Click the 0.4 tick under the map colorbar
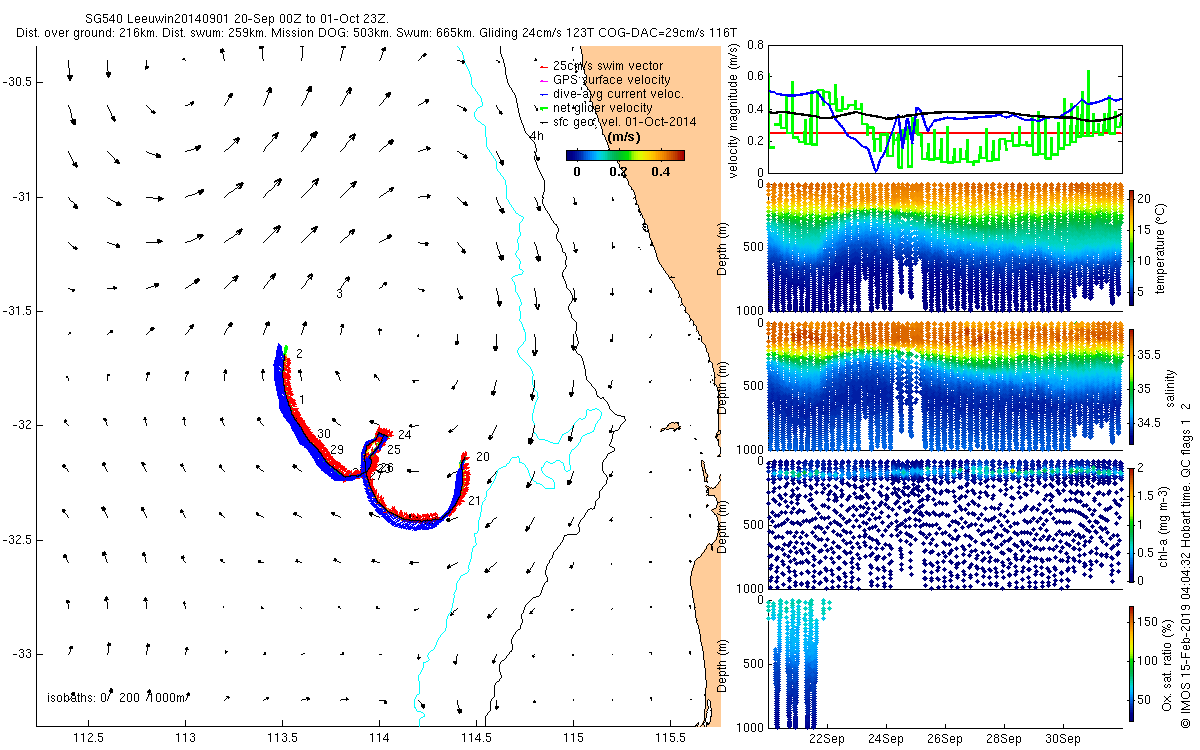1200x750 pixels. click(660, 171)
